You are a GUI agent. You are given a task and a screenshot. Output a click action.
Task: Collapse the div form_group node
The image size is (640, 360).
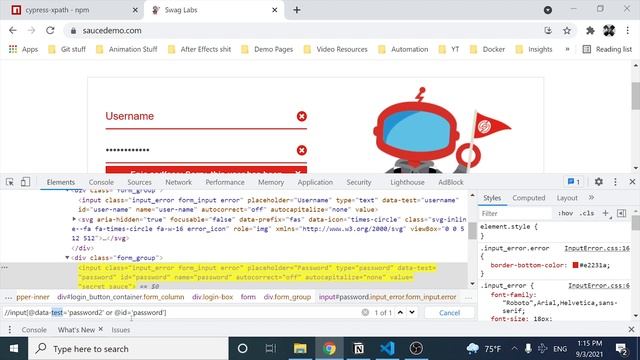(67, 258)
